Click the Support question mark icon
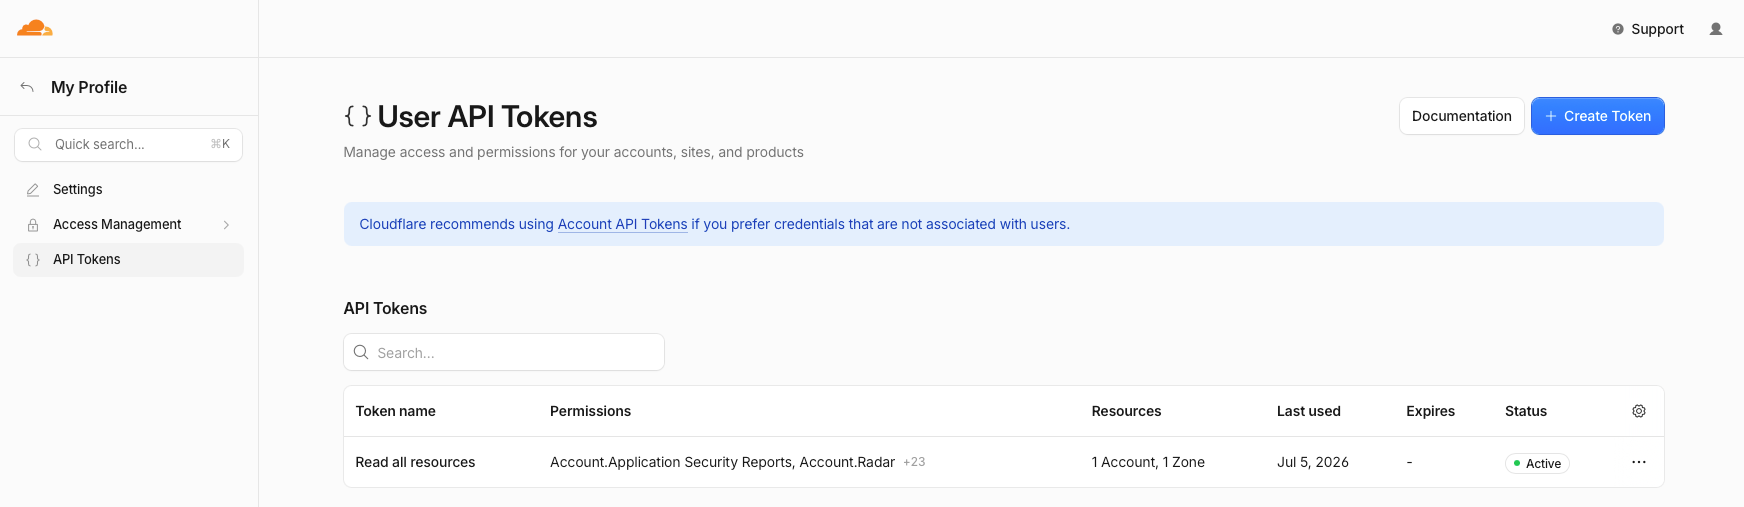Viewport: 1744px width, 507px height. (x=1618, y=29)
